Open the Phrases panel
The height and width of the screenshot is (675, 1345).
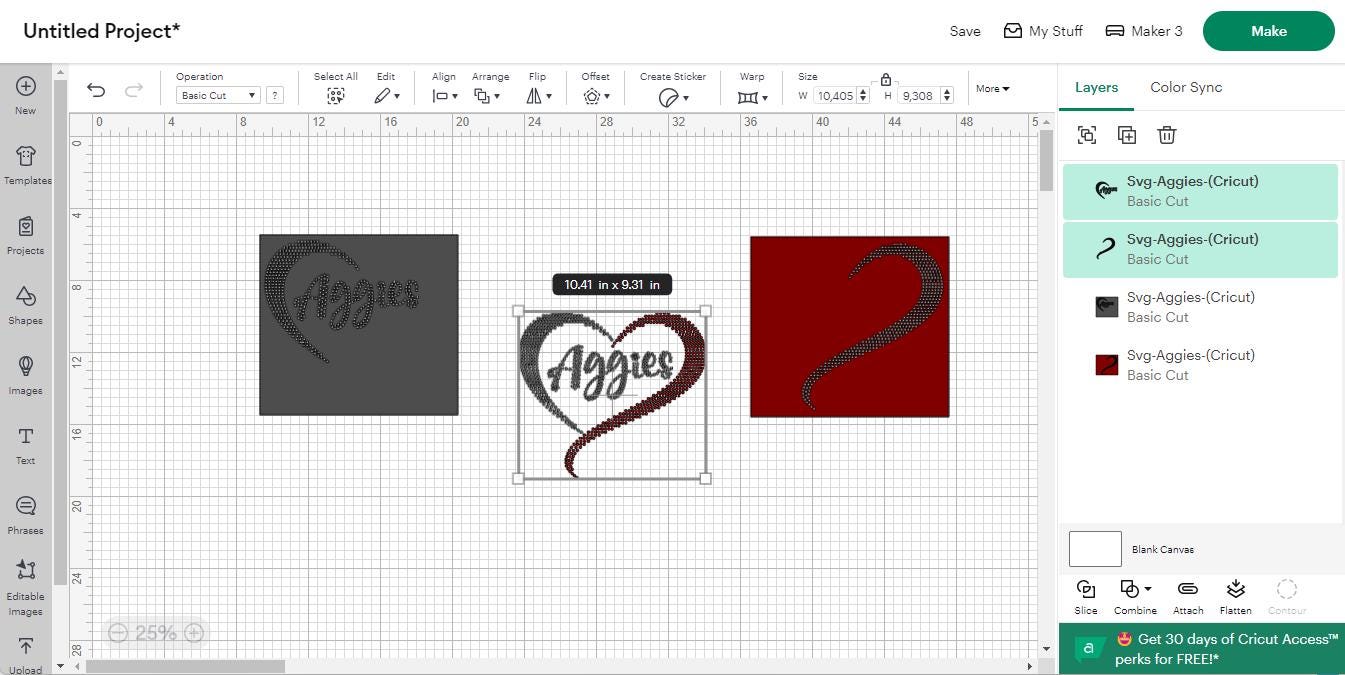[25, 506]
